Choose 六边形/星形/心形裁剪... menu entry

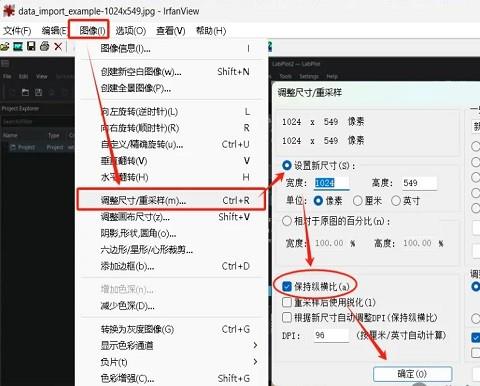(172, 250)
